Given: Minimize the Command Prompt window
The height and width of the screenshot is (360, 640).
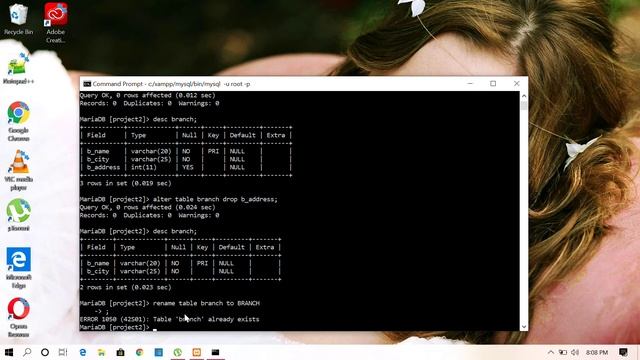Looking at the screenshot, I should (x=470, y=84).
